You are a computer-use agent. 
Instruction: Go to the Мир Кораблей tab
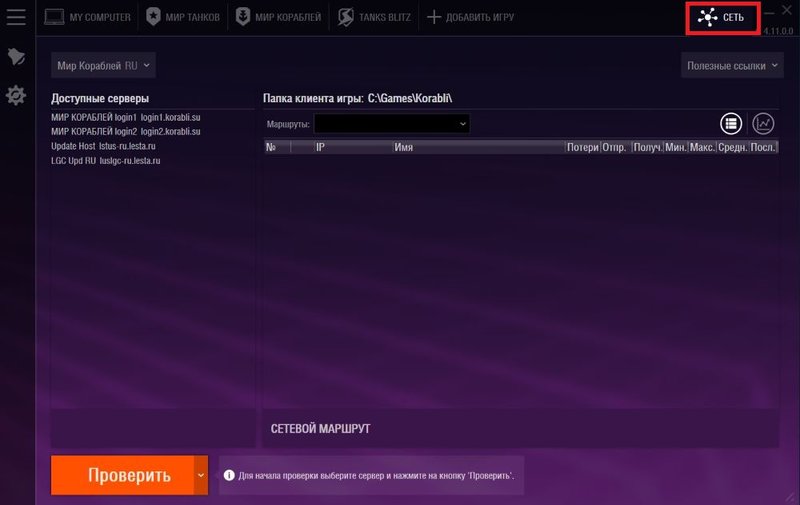[x=278, y=17]
